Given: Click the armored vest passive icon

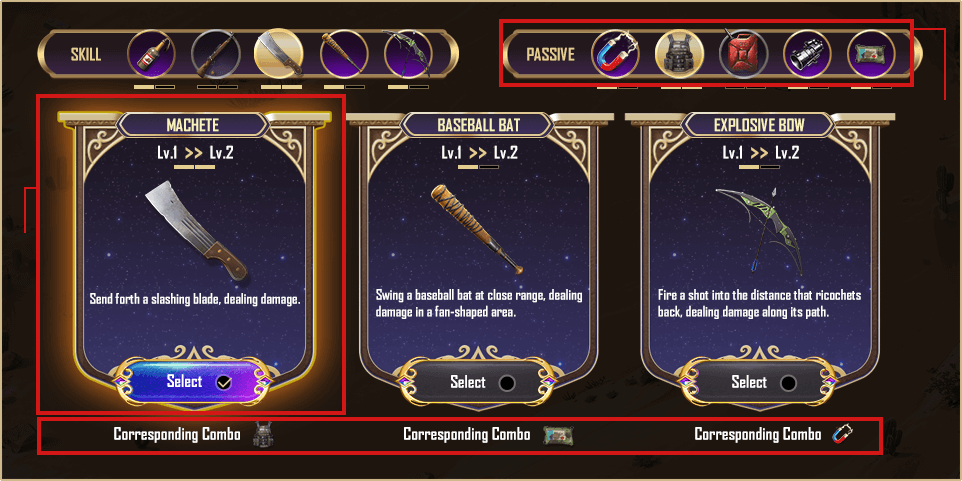Looking at the screenshot, I should 679,55.
